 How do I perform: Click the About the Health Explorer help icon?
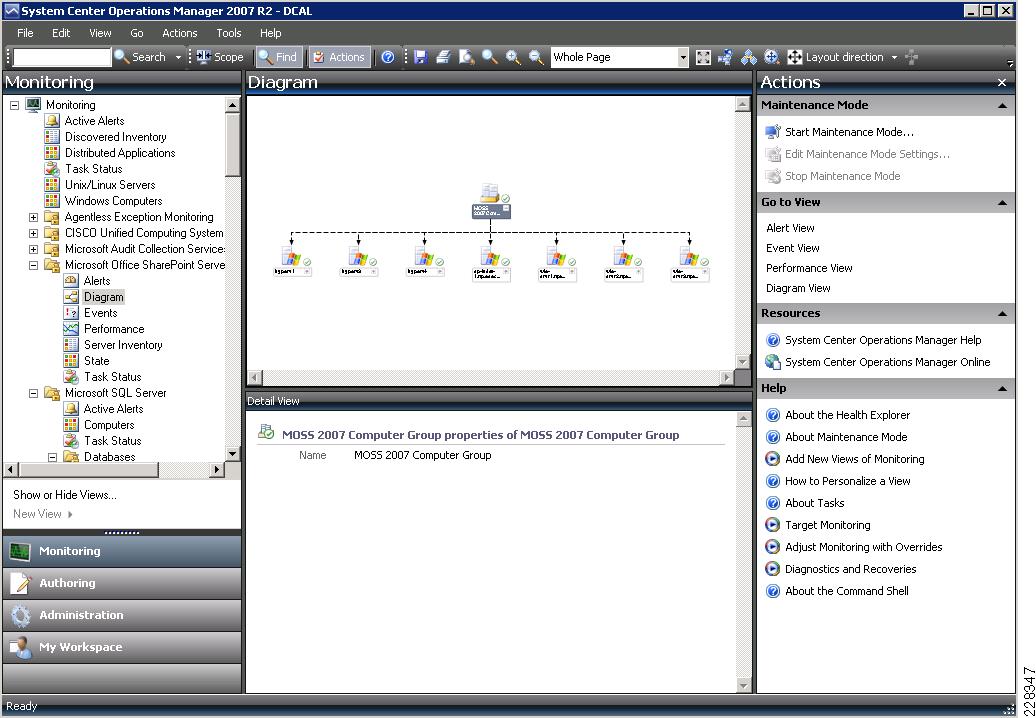(x=772, y=415)
